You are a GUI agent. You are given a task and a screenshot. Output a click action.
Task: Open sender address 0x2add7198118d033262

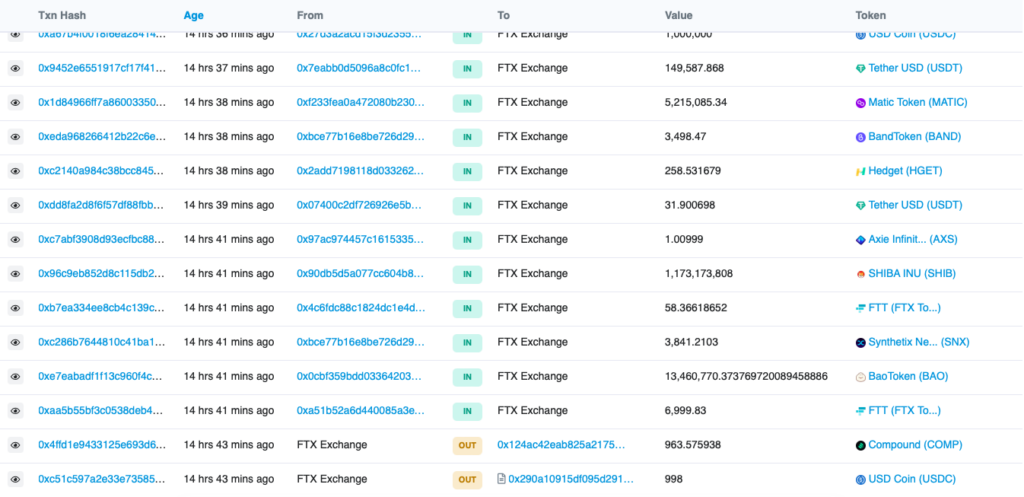[360, 170]
